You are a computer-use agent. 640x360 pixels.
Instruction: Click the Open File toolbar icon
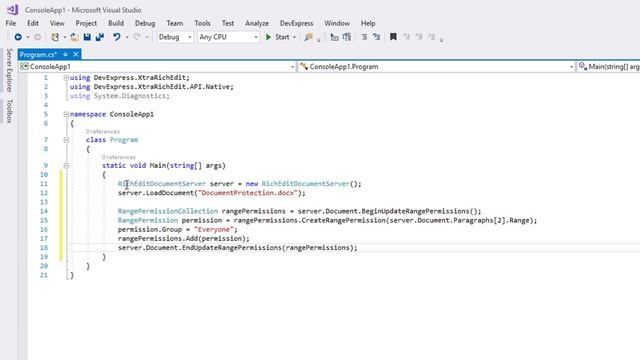click(74, 37)
